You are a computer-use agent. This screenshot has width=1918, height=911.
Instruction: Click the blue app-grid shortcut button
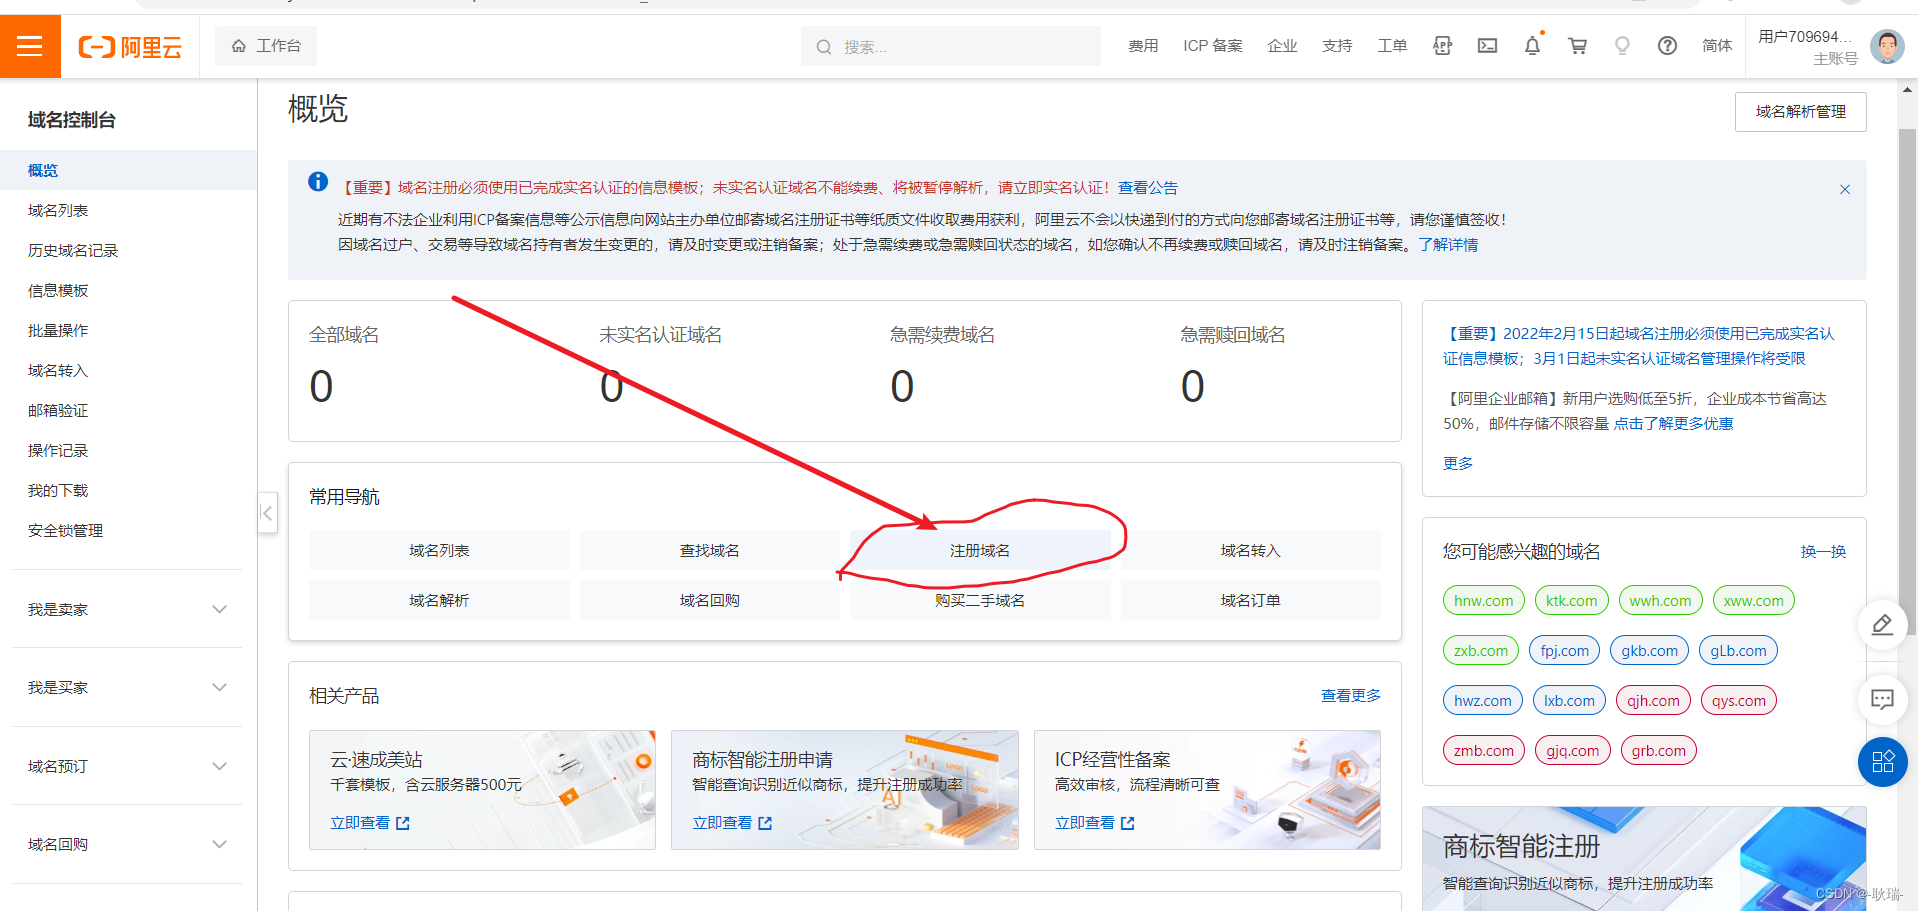[x=1882, y=762]
